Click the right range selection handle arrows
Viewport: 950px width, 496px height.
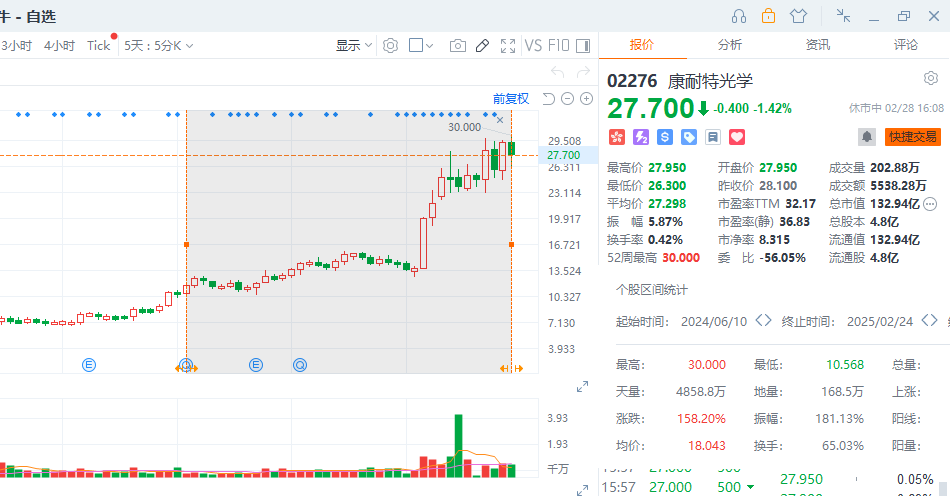(511, 368)
